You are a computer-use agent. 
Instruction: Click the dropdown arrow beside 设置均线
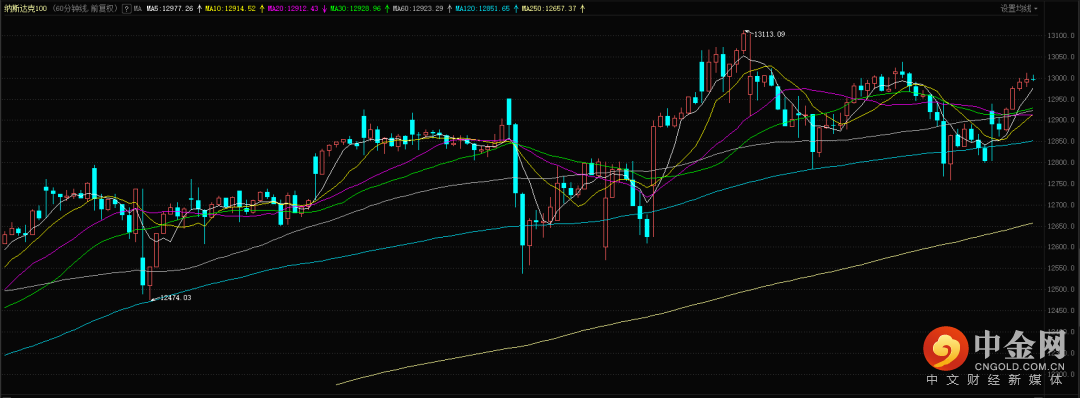(x=1036, y=9)
